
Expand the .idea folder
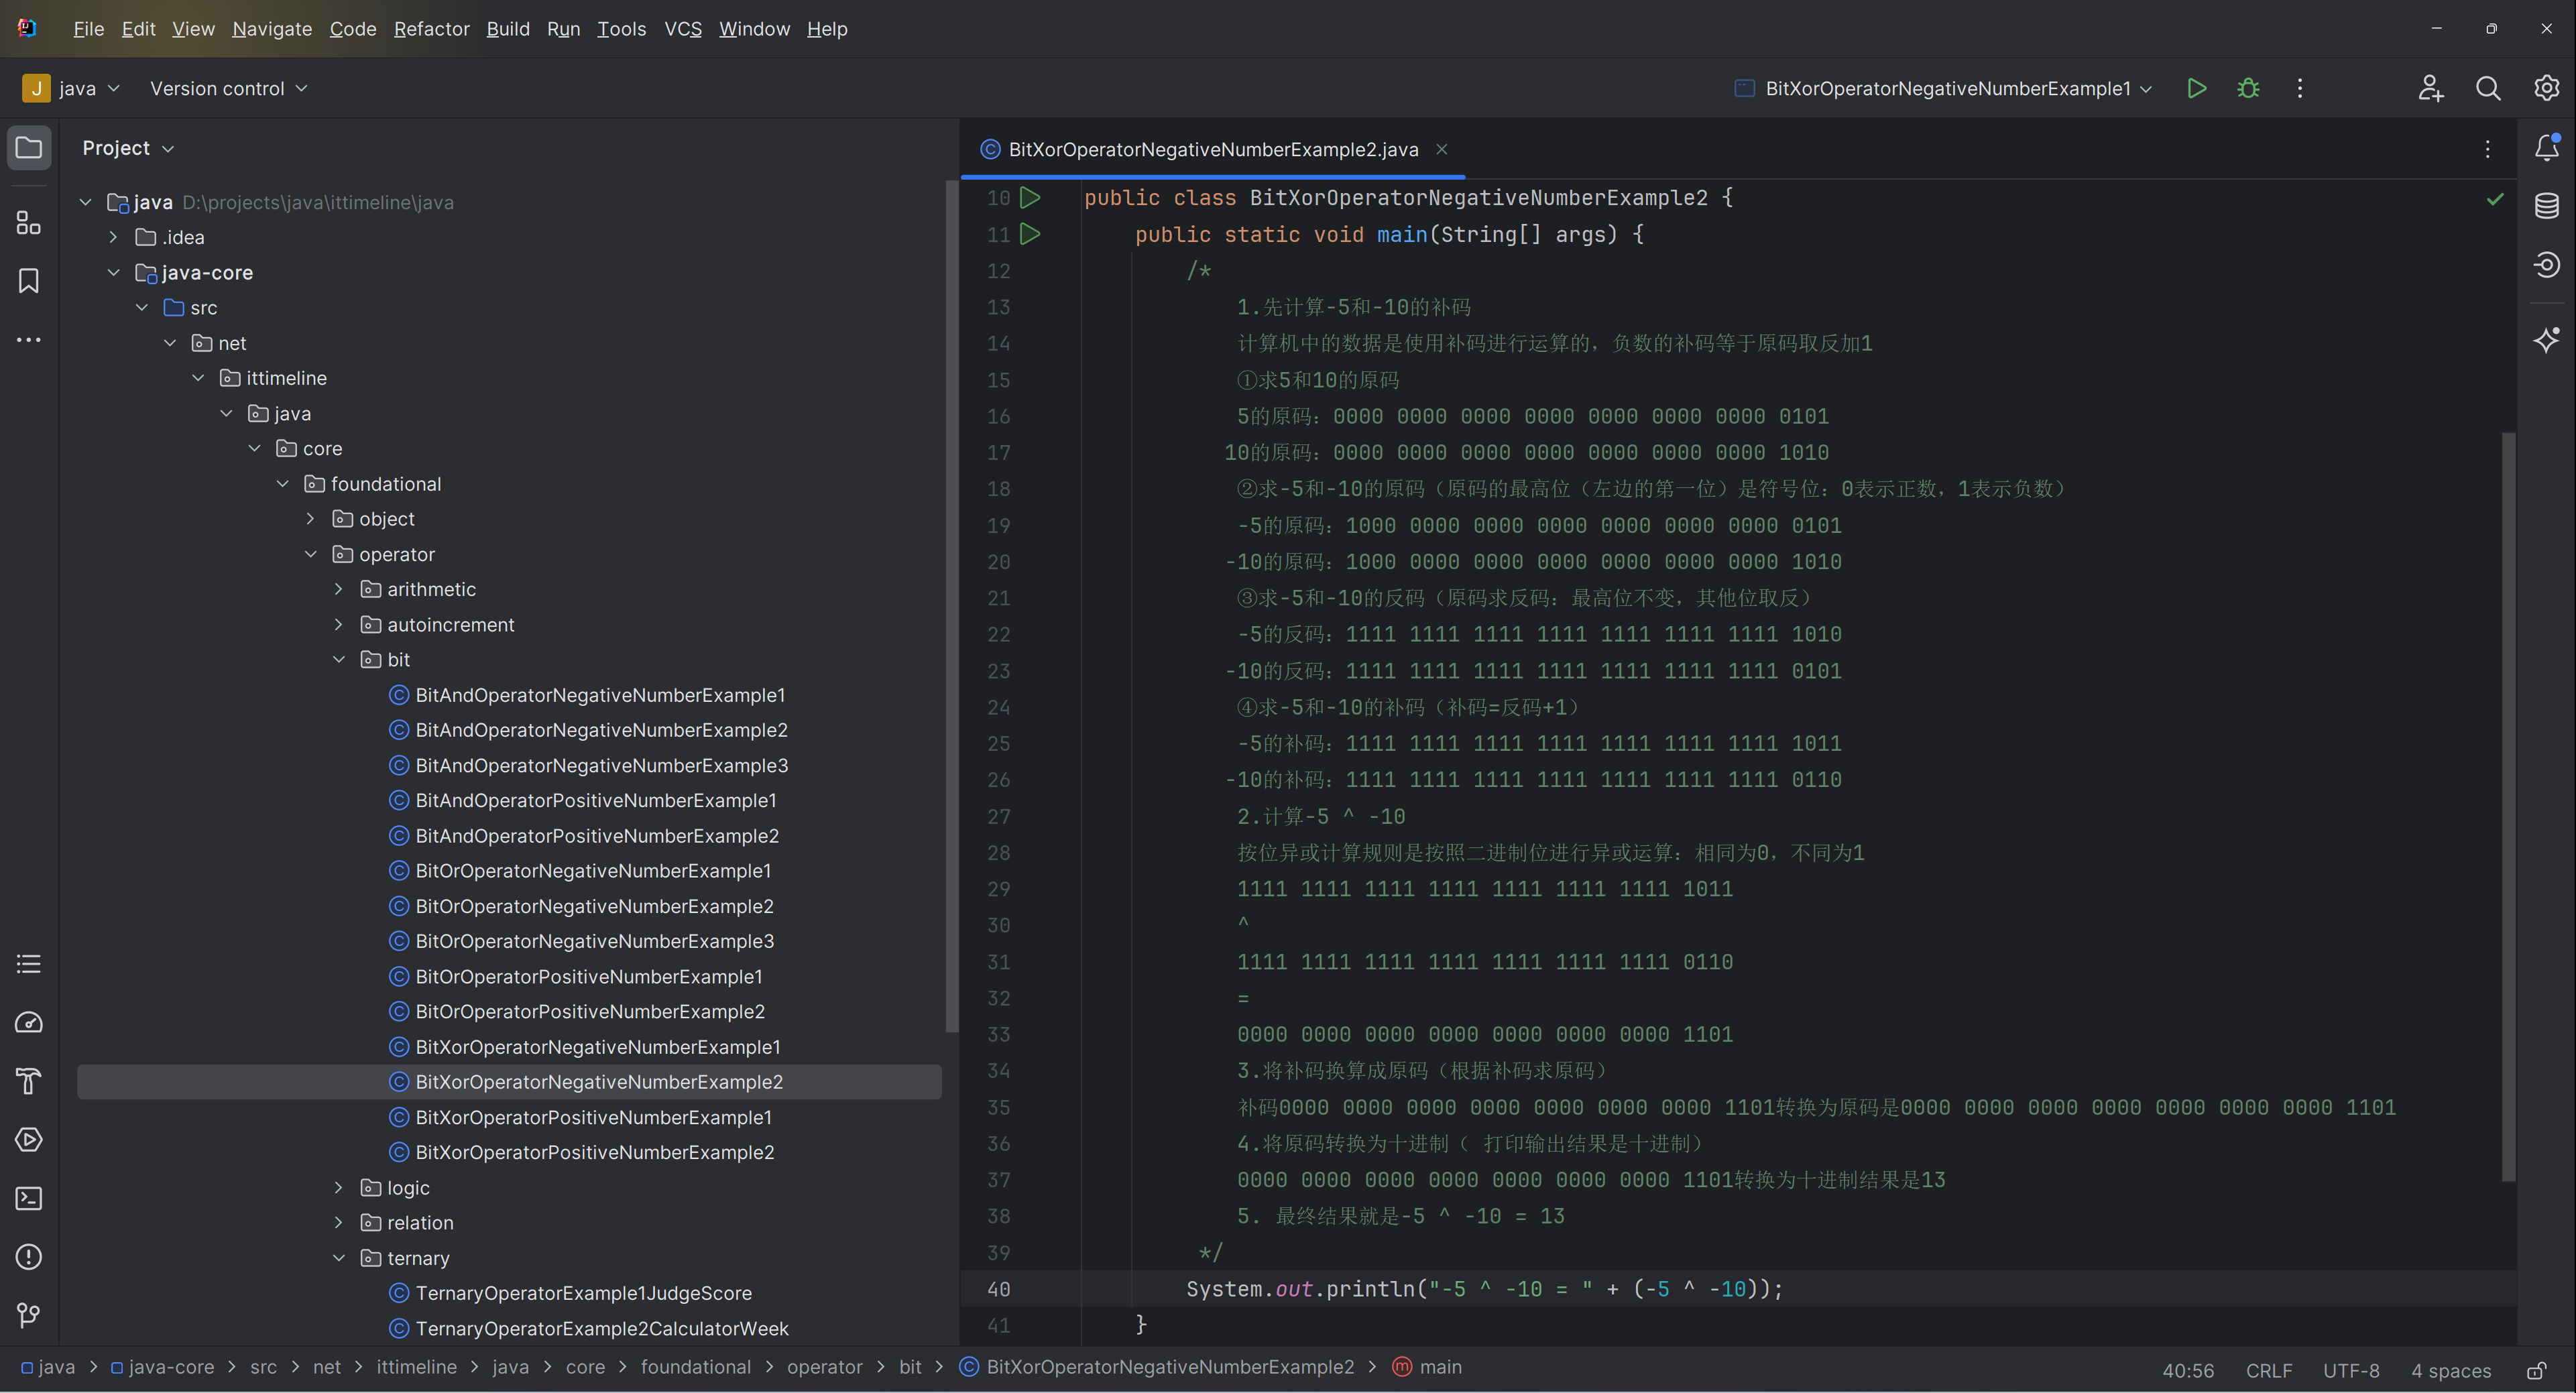pos(113,237)
